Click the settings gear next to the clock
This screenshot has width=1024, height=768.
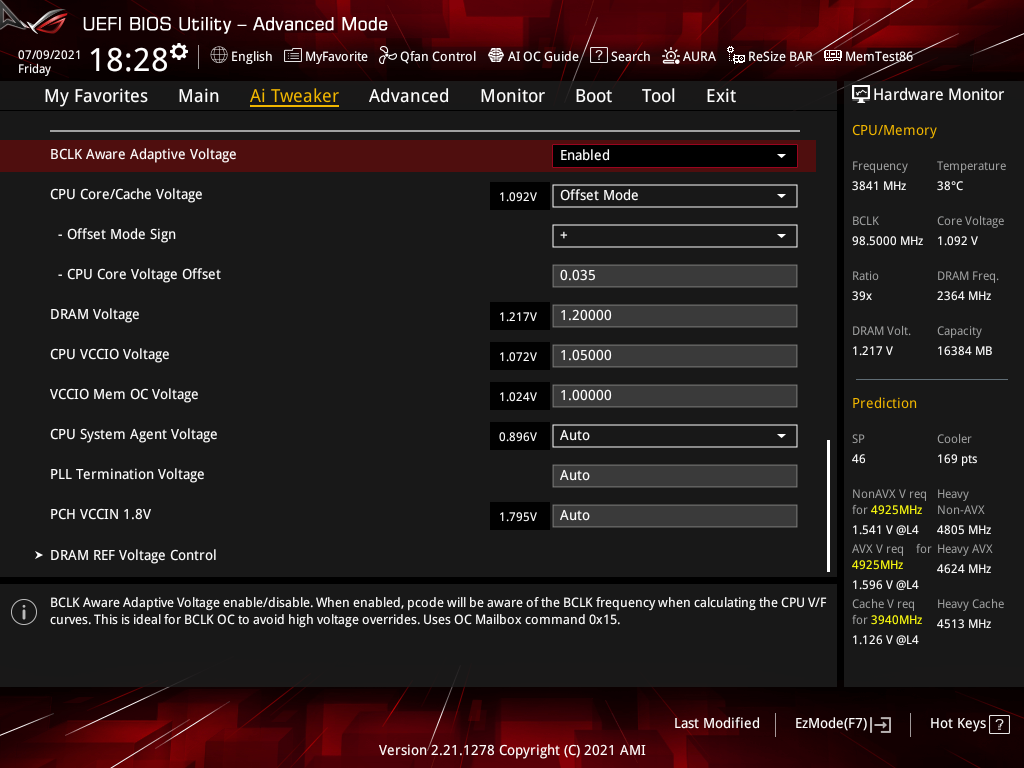click(x=179, y=52)
